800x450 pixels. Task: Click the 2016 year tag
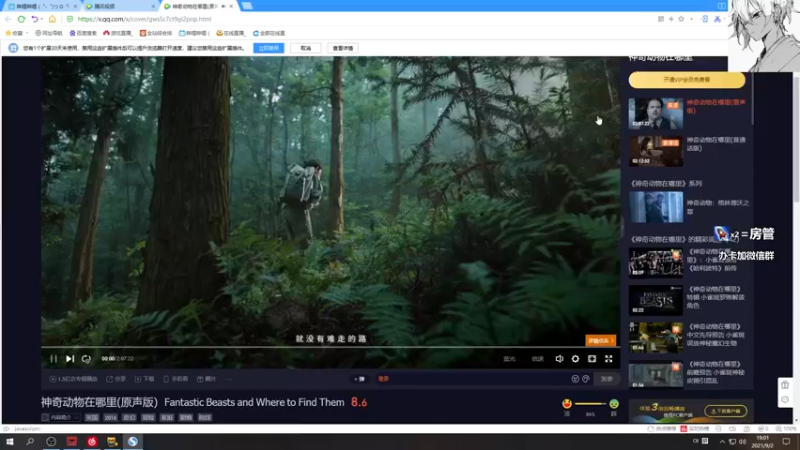point(111,417)
